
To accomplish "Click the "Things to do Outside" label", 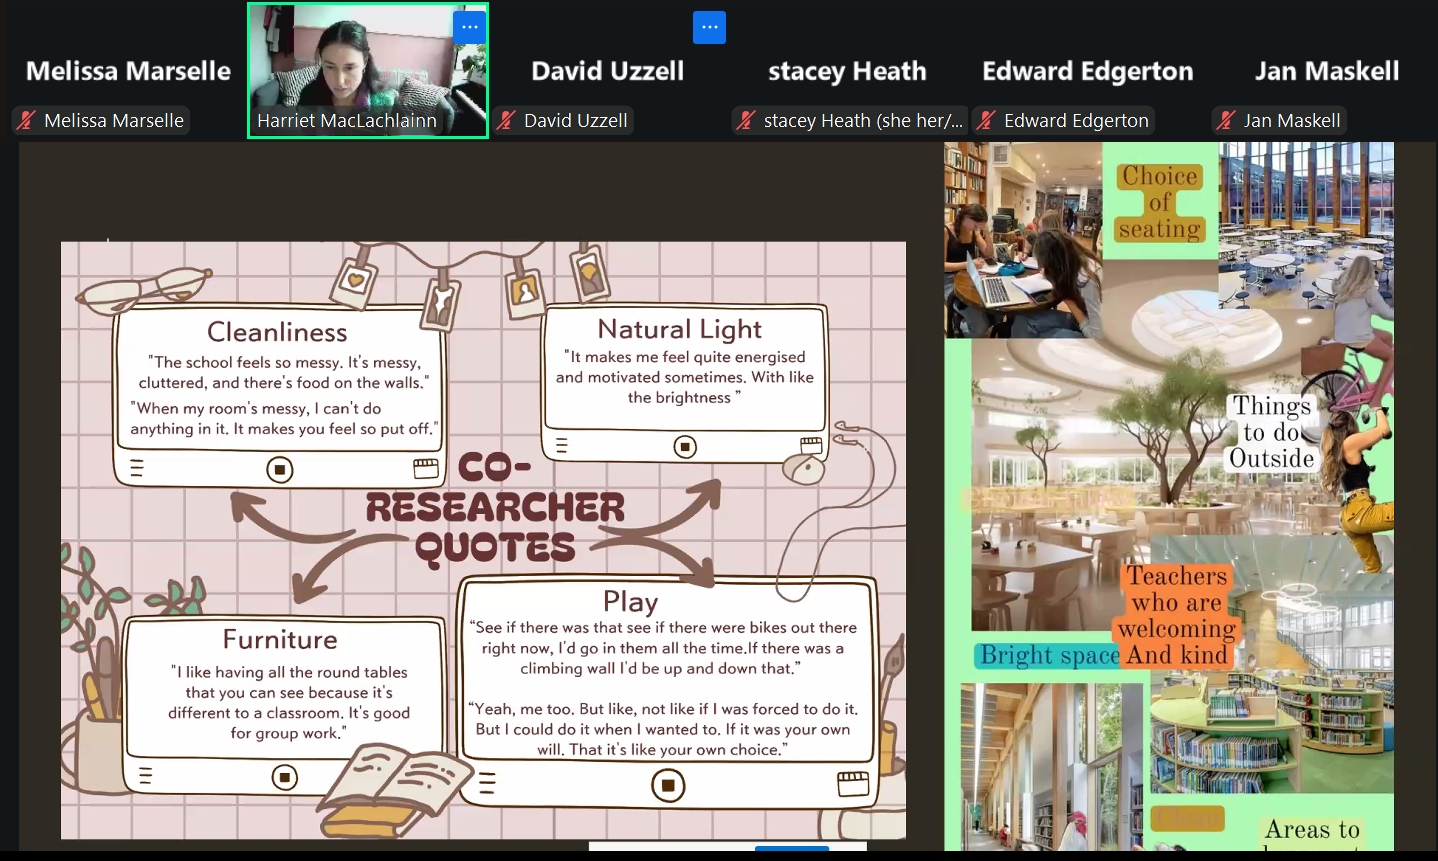I will point(1271,432).
